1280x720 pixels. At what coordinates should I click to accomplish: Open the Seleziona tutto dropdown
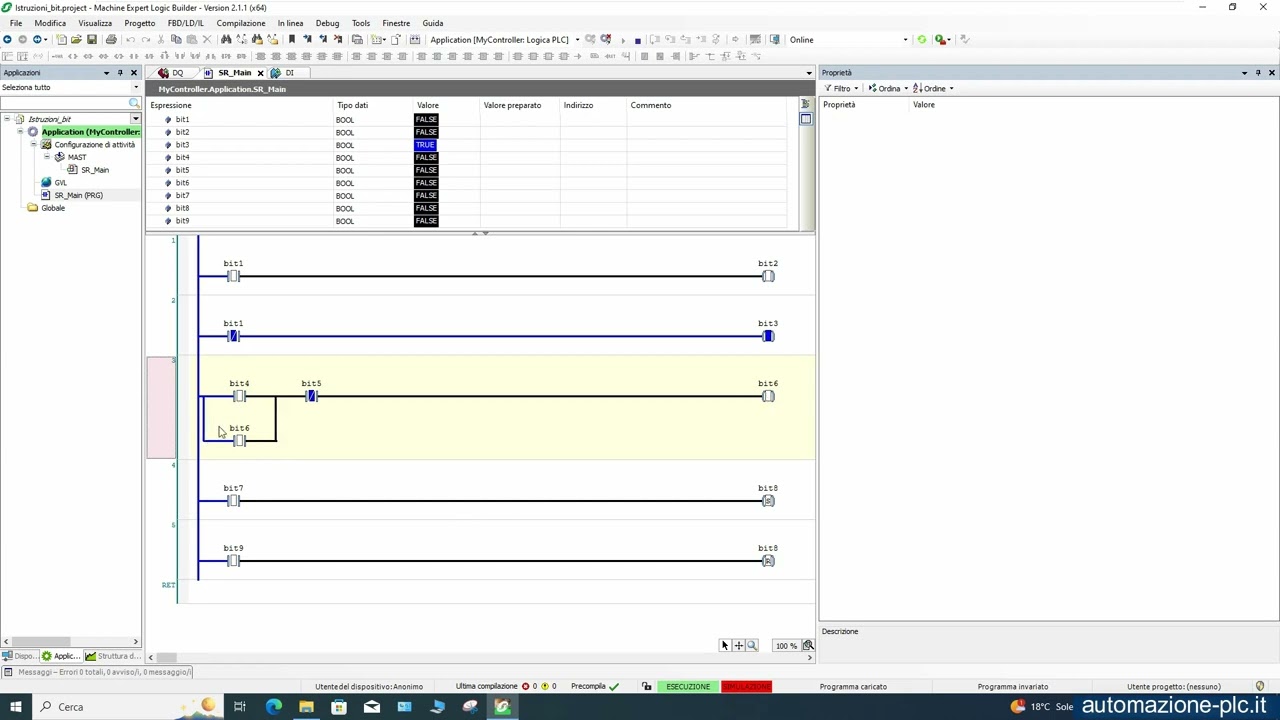coord(136,87)
